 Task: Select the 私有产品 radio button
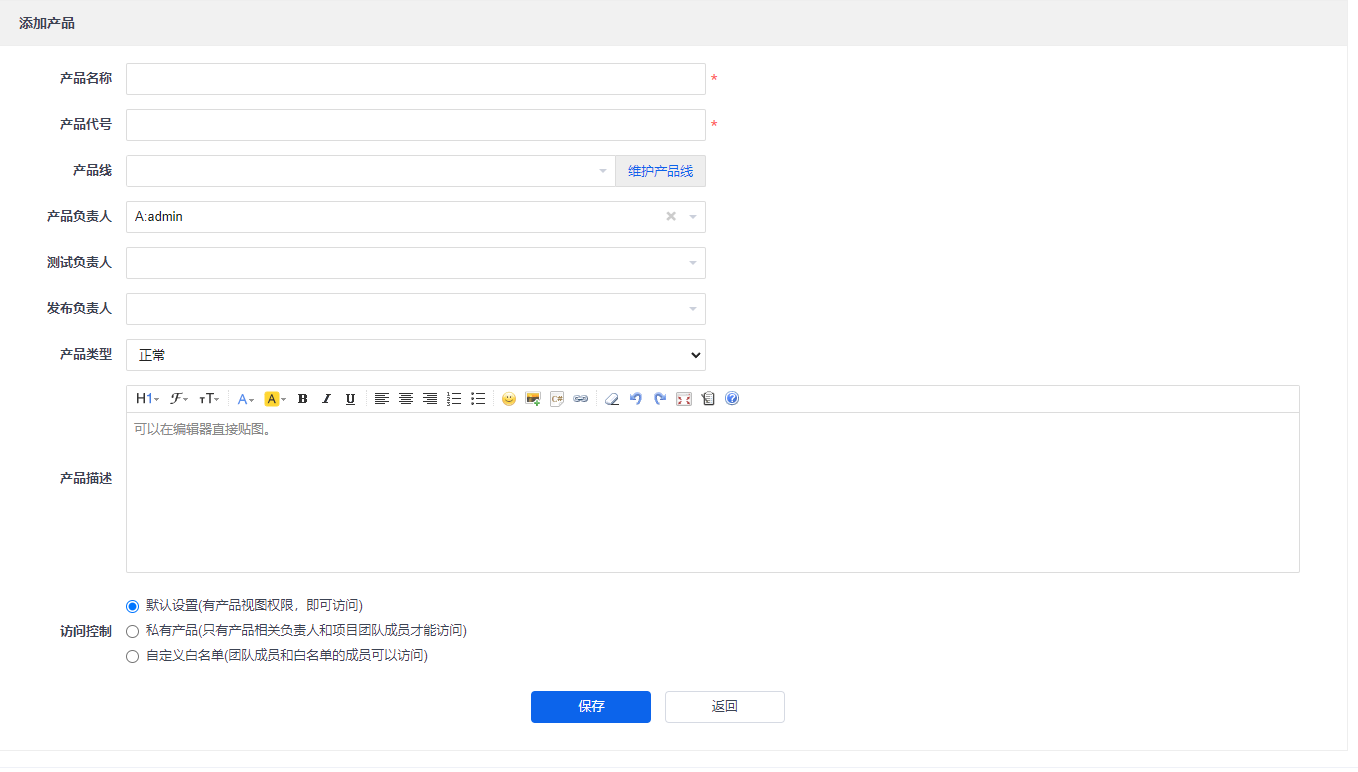132,631
